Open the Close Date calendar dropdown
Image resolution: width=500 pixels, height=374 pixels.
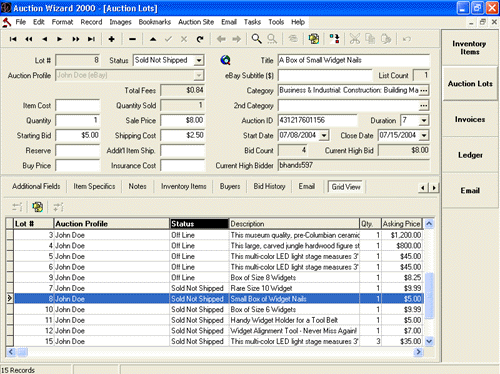click(x=424, y=135)
